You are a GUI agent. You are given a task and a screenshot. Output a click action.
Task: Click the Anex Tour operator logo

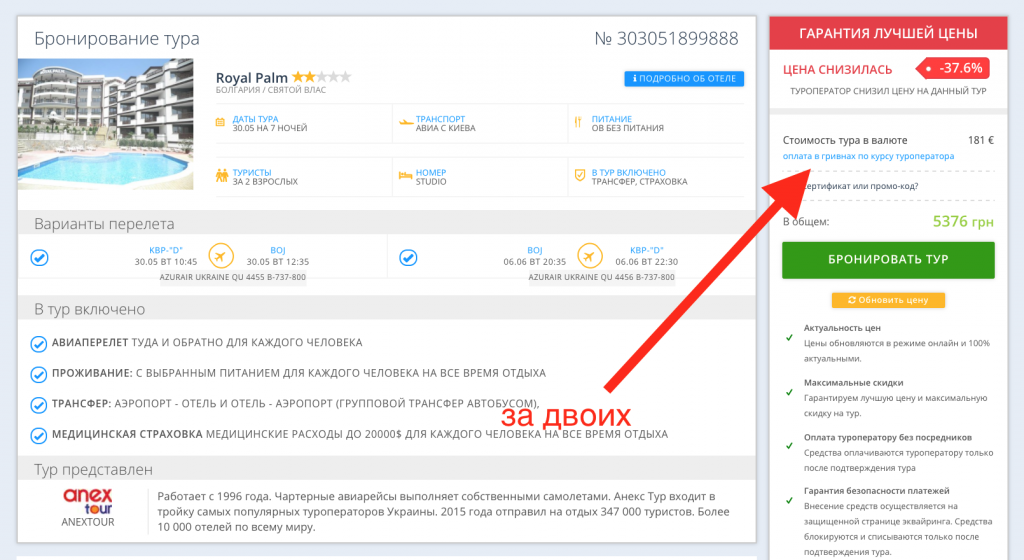88,501
